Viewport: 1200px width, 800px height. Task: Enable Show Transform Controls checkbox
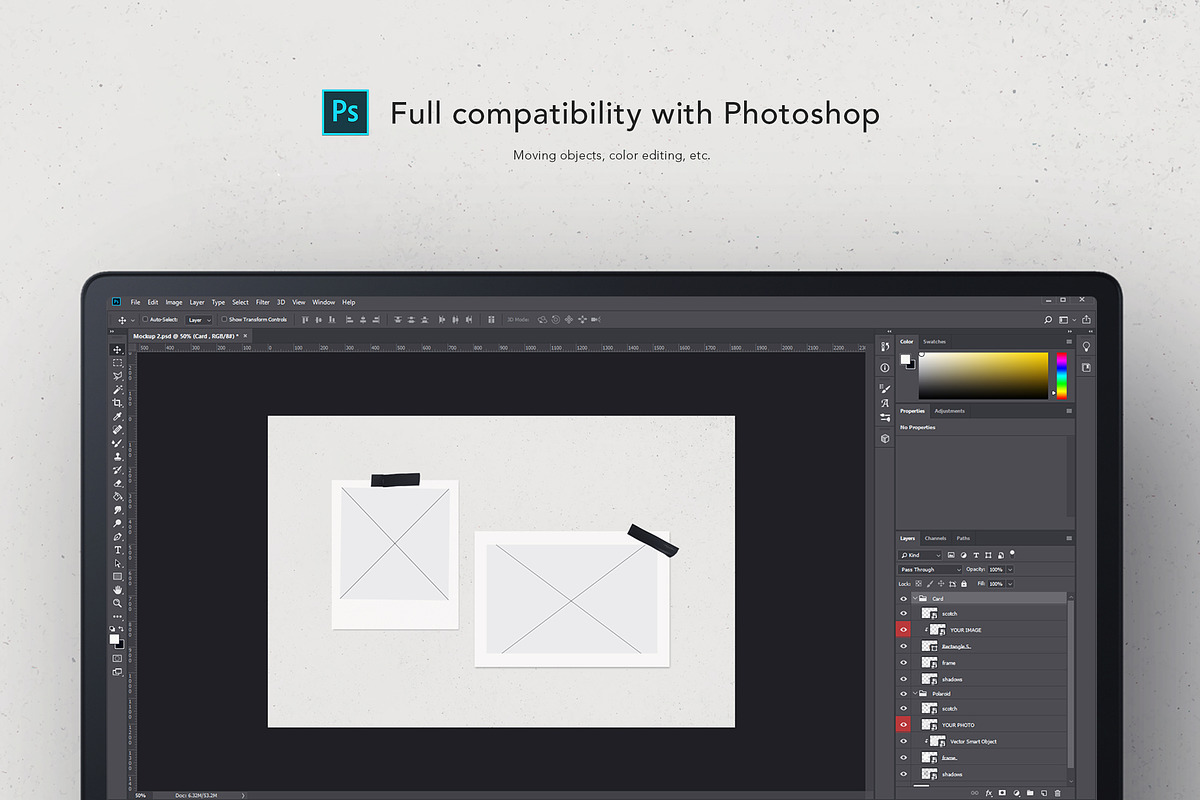(223, 320)
